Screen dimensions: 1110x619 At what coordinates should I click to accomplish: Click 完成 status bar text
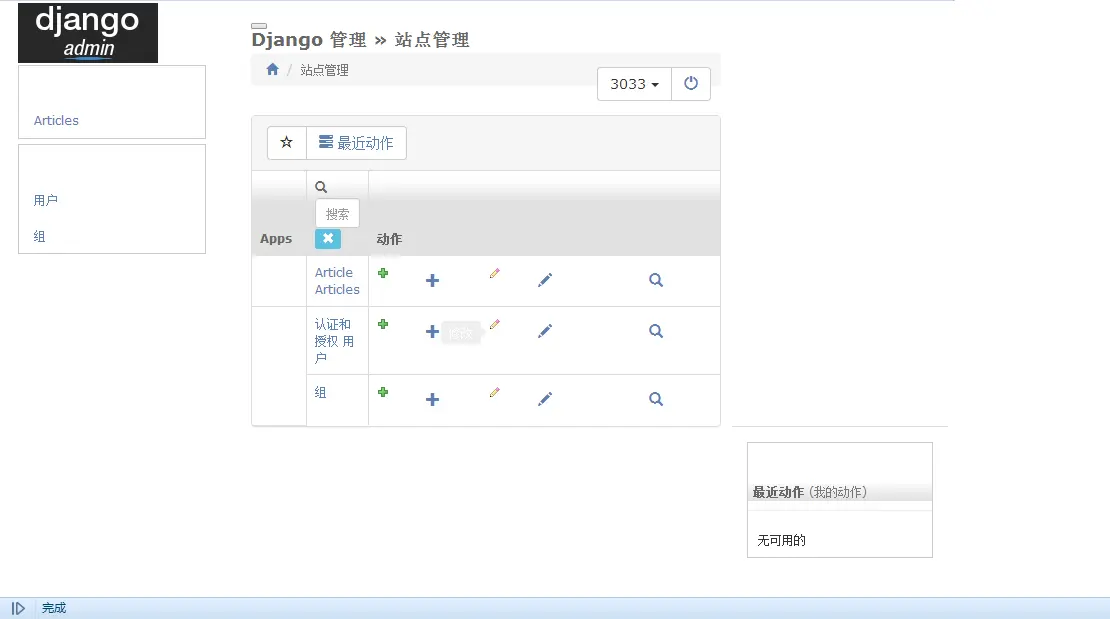tap(54, 608)
